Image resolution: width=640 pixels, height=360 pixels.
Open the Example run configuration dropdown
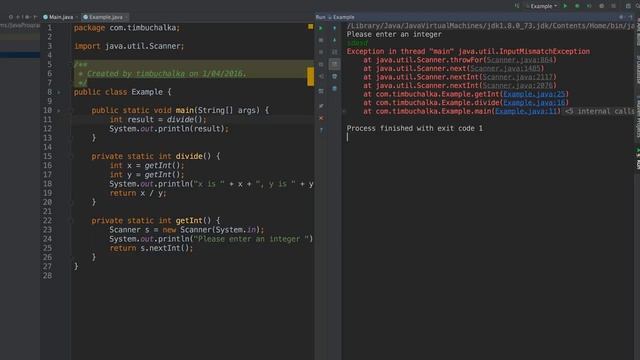pos(541,6)
